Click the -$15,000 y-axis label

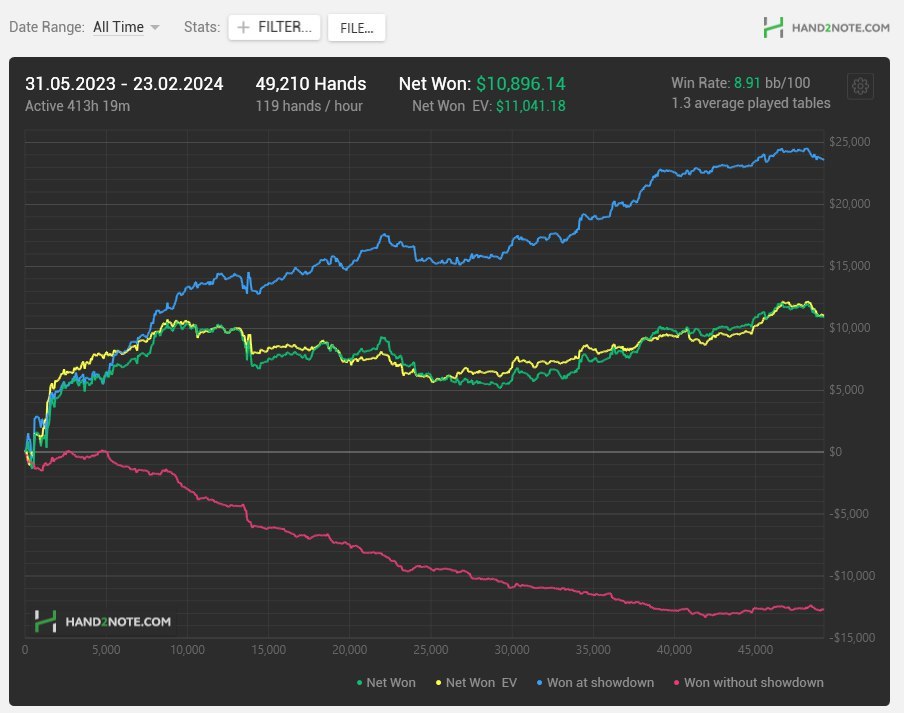point(852,637)
